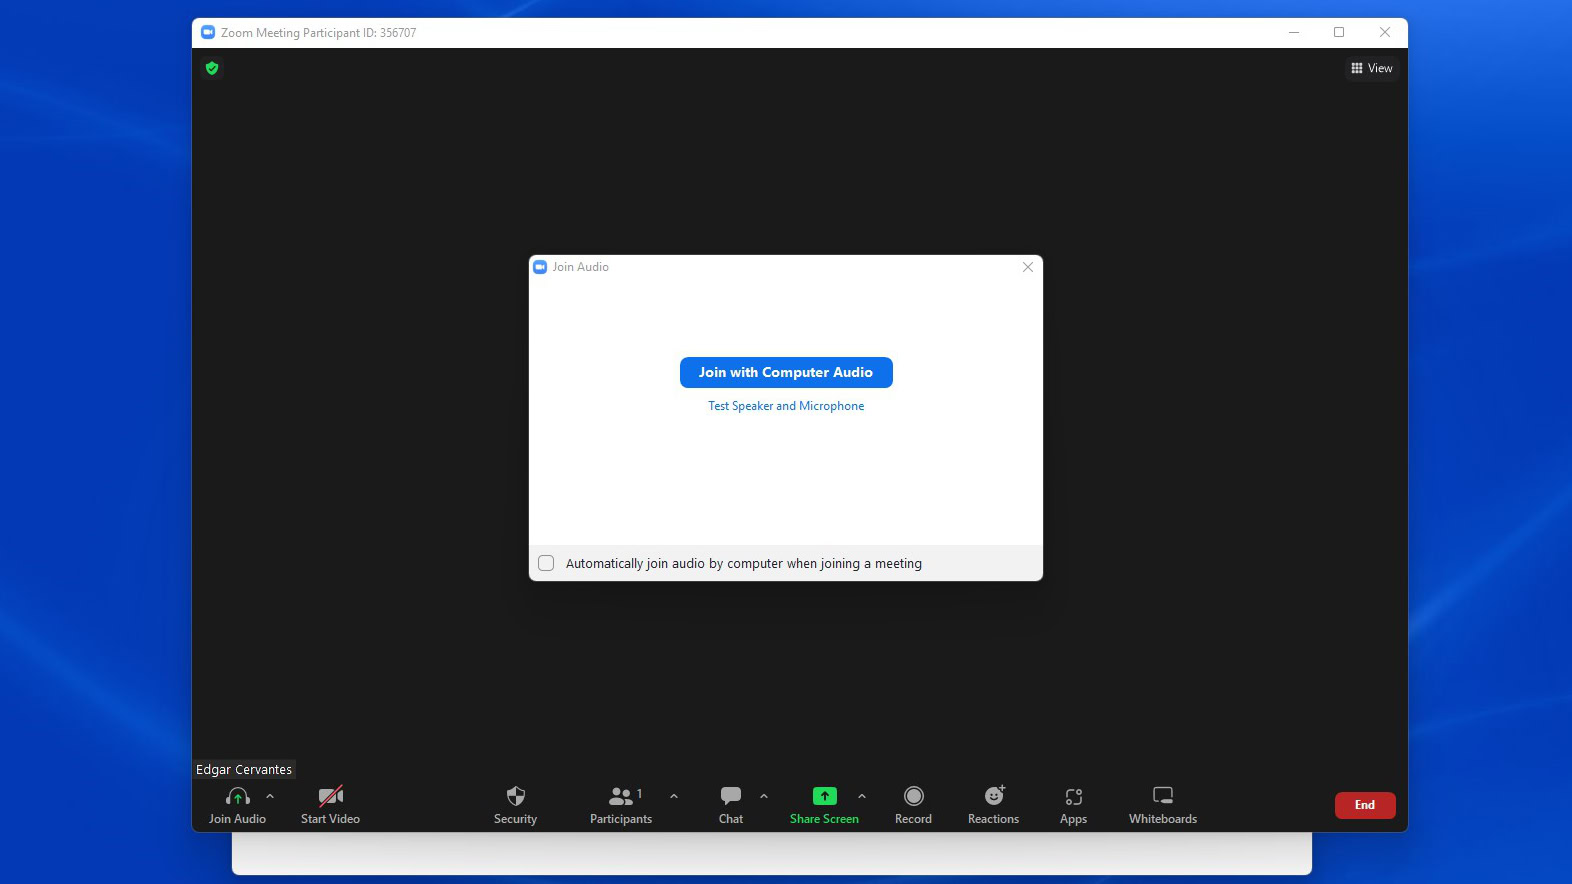
Task: Close the Zoom Meeting window
Action: [x=1385, y=32]
